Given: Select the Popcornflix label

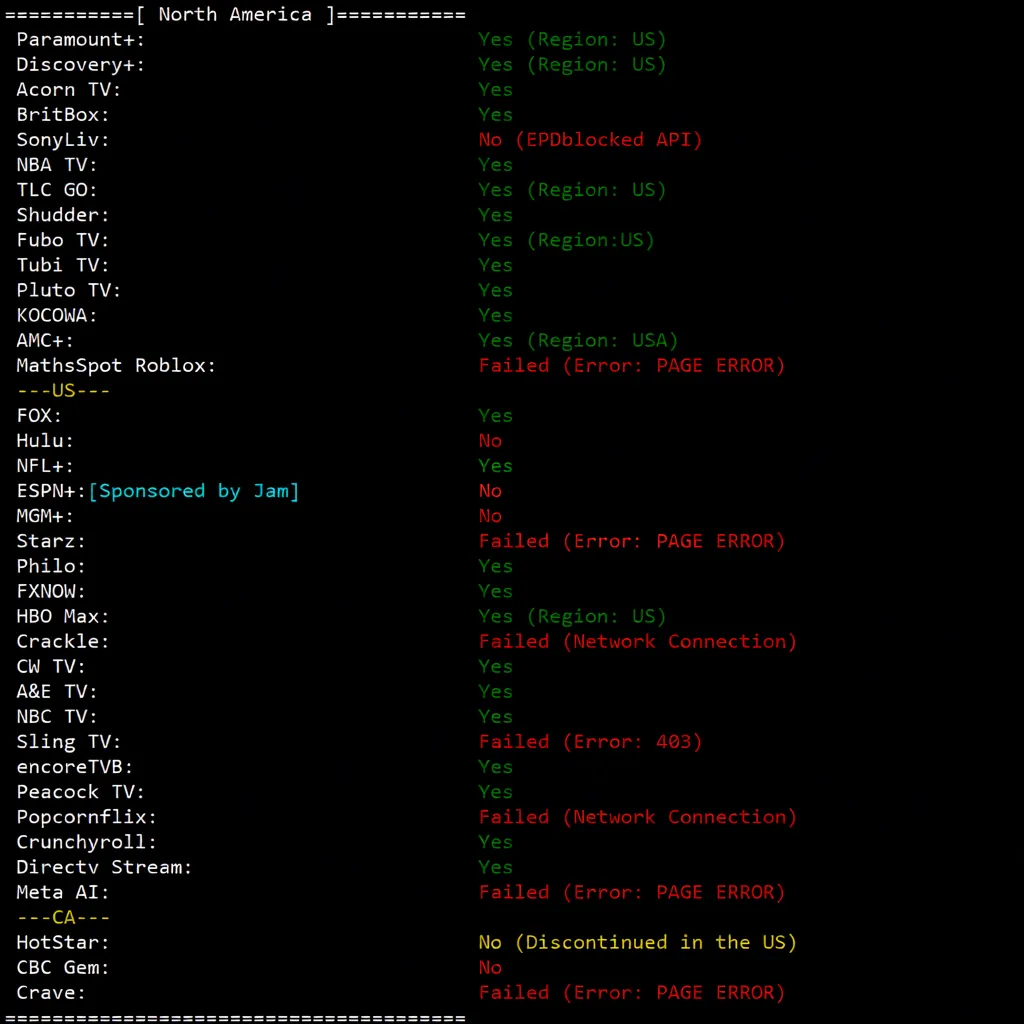Looking at the screenshot, I should pos(87,817).
